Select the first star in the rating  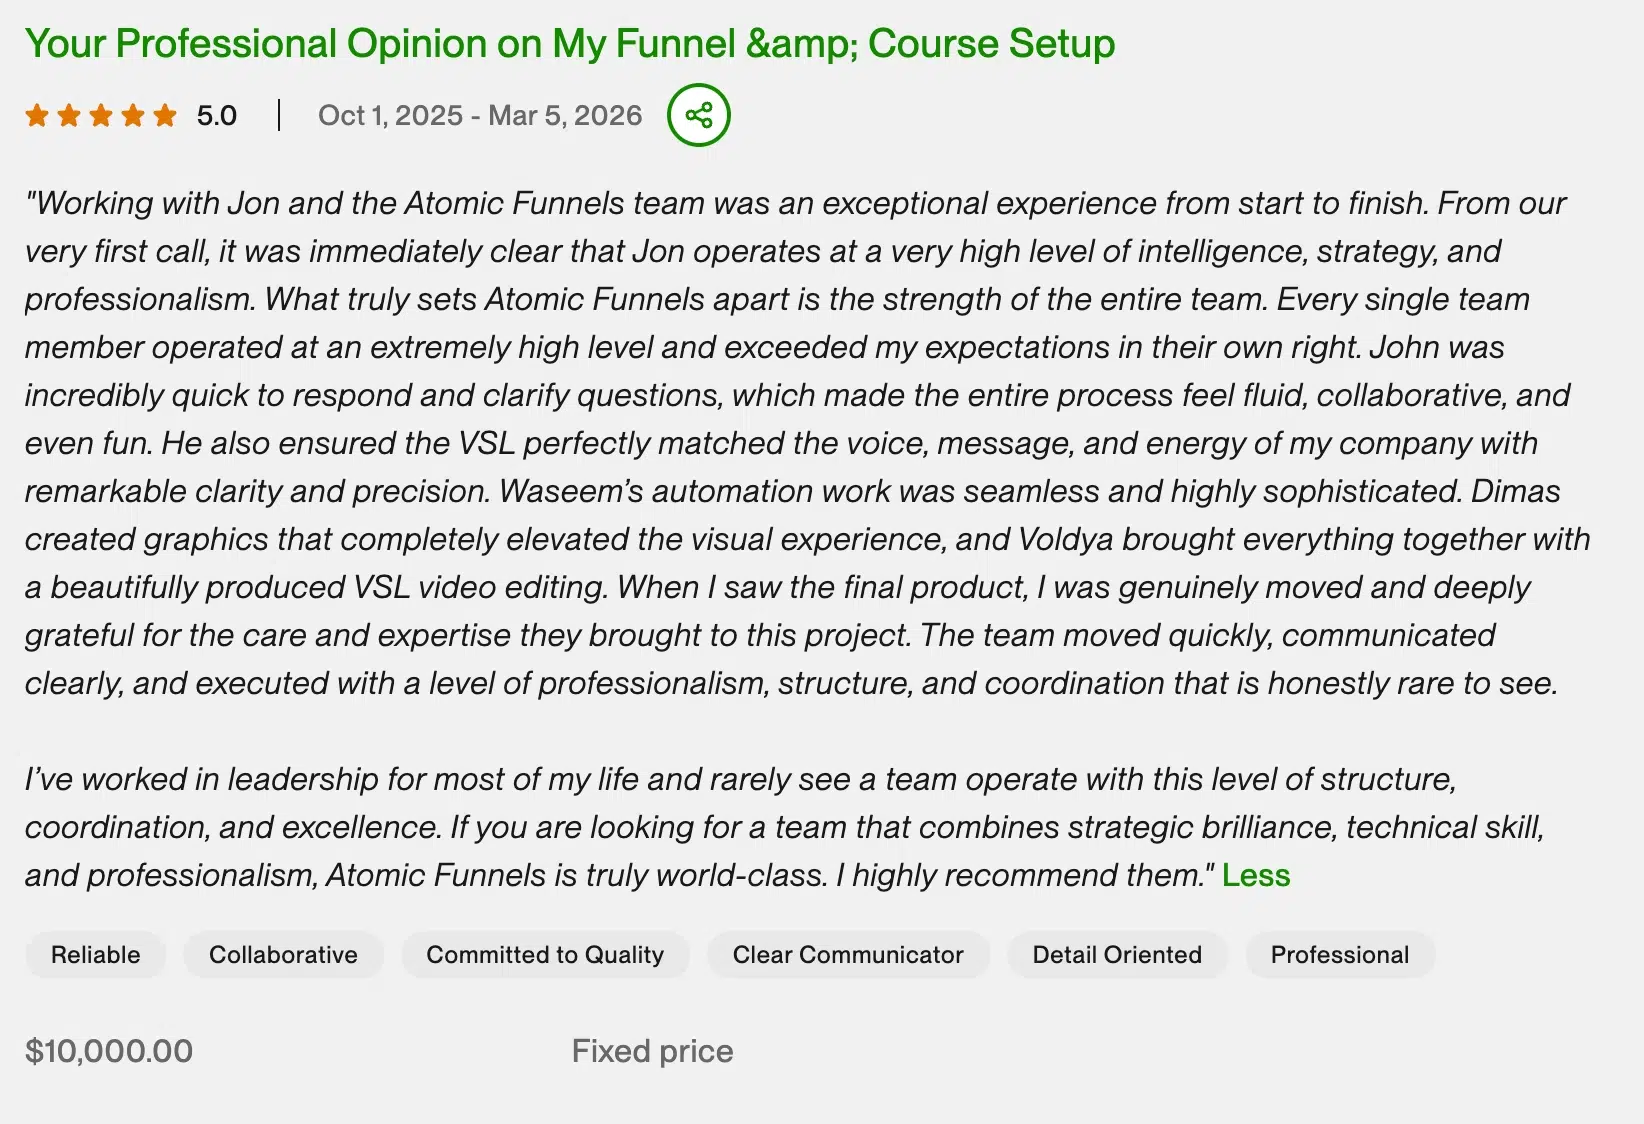tap(37, 115)
